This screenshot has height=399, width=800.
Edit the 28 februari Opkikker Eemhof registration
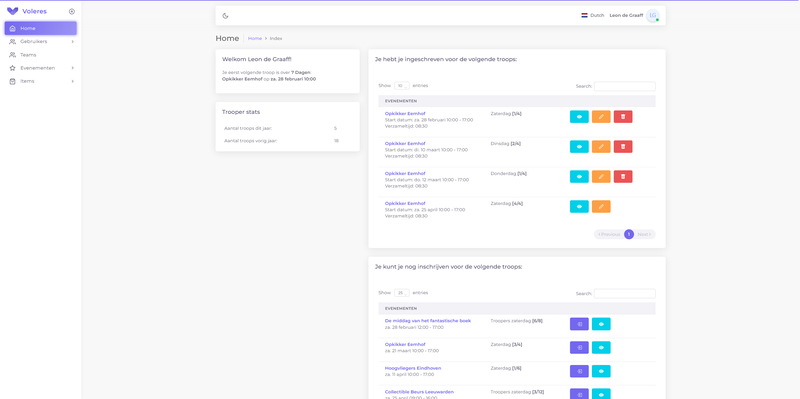point(601,117)
